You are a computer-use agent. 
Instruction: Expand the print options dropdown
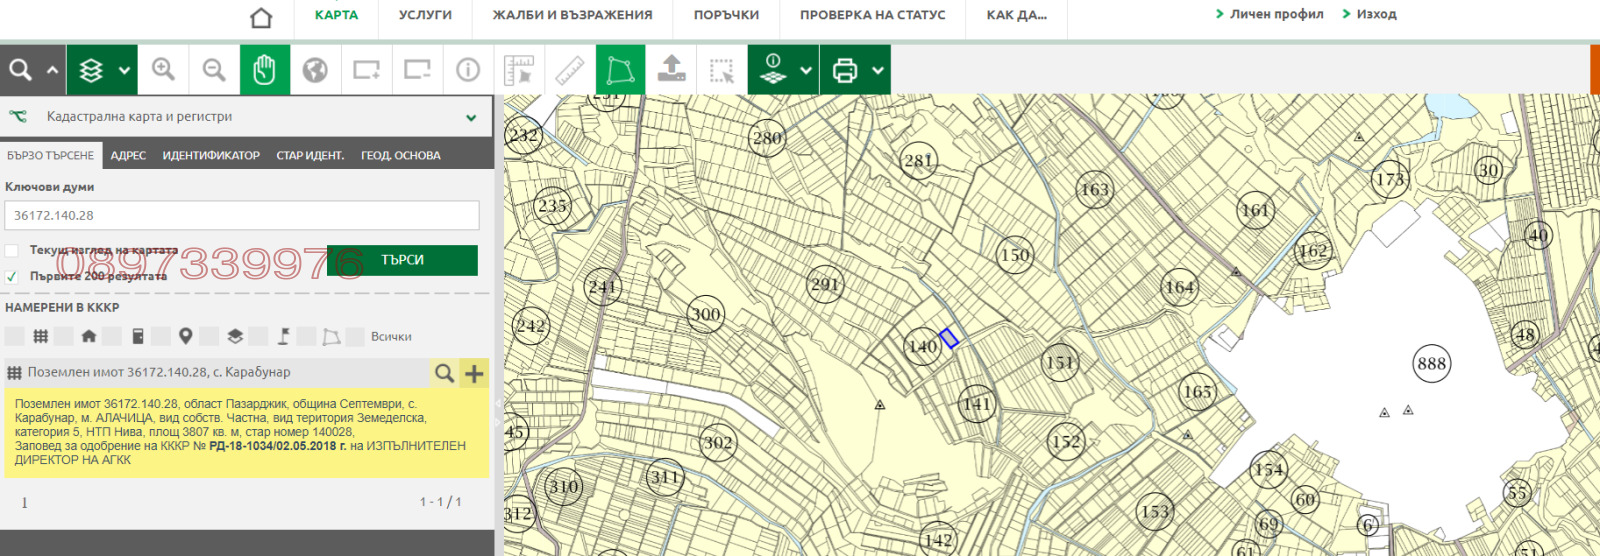pos(877,70)
